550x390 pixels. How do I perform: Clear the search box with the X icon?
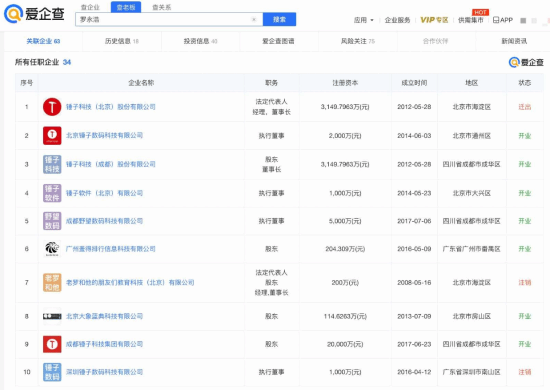click(254, 19)
